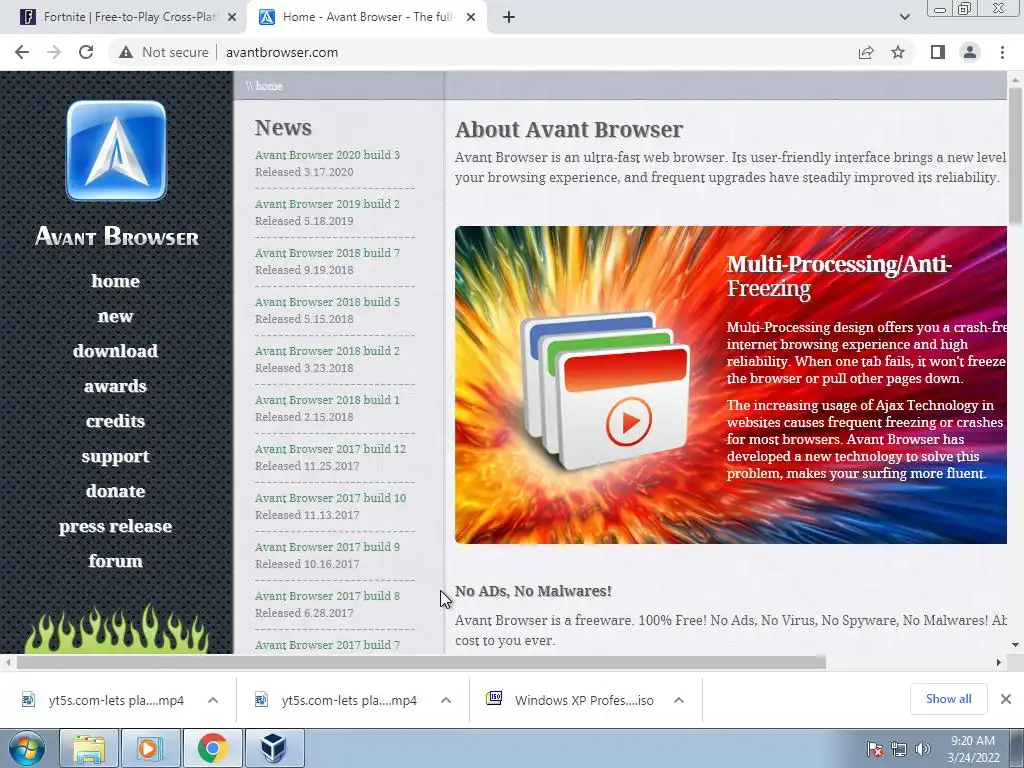Open Windows Explorer from taskbar
This screenshot has height=768, width=1024.
89,748
